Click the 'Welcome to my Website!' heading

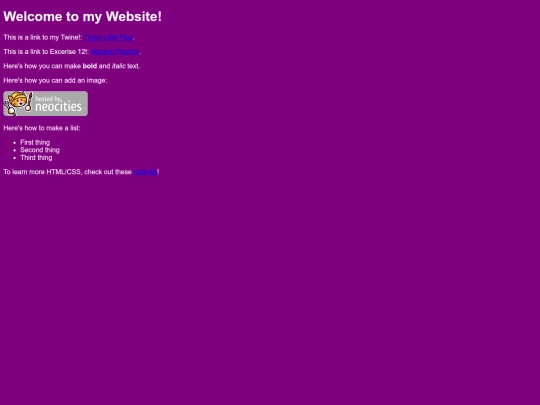coord(83,17)
